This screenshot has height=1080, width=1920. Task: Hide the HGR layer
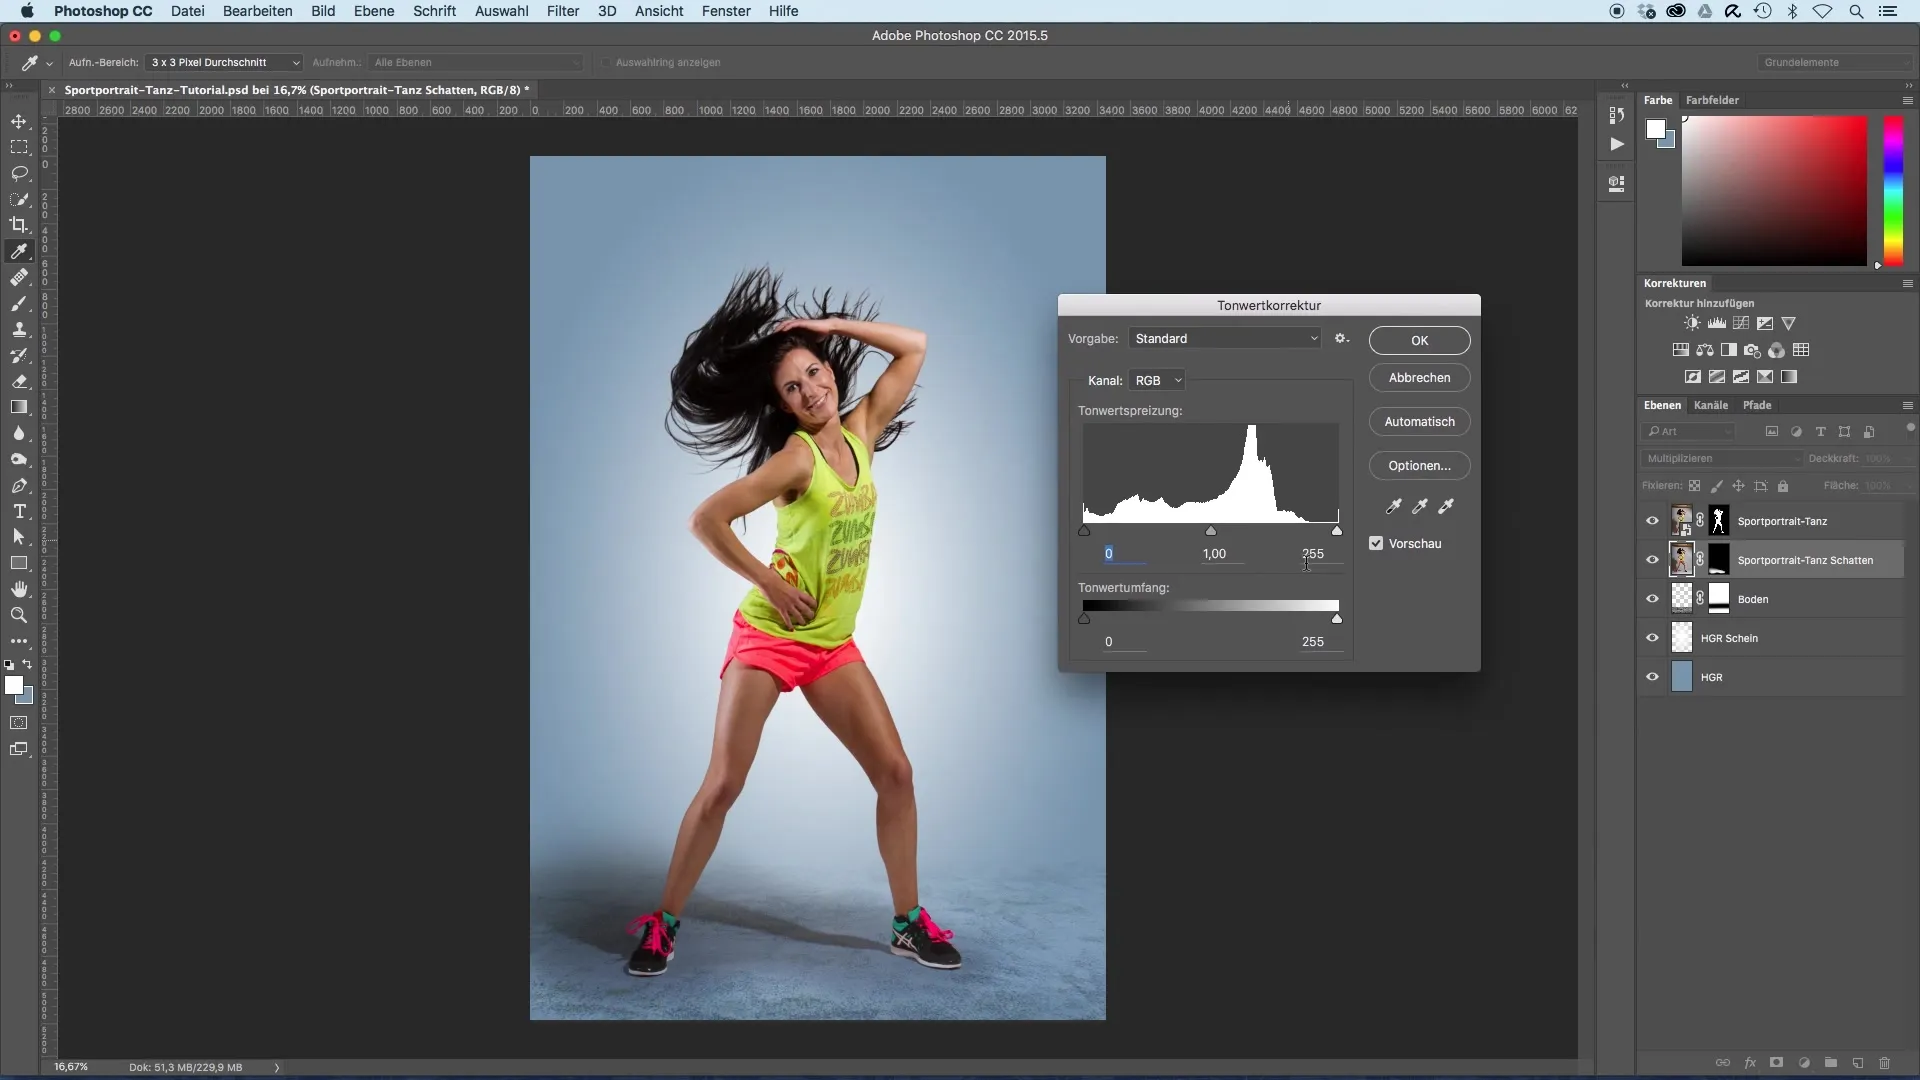coord(1652,677)
